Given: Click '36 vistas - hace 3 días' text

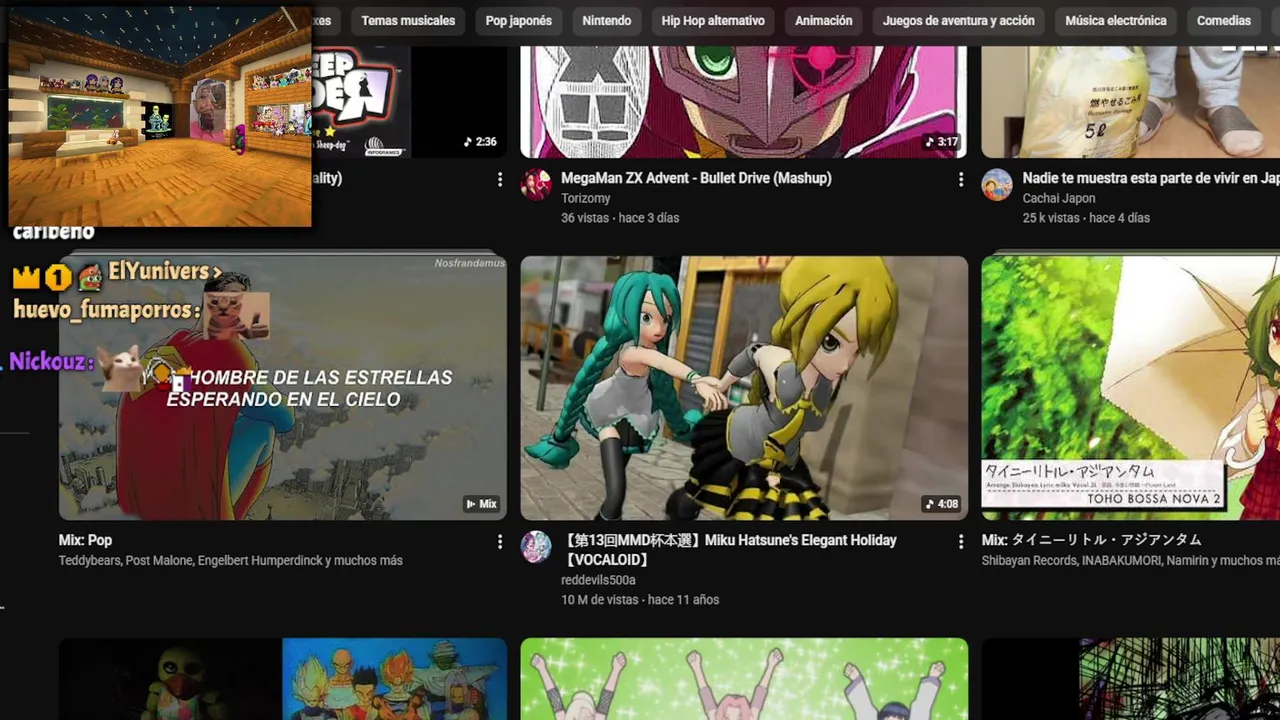Looking at the screenshot, I should click(620, 218).
